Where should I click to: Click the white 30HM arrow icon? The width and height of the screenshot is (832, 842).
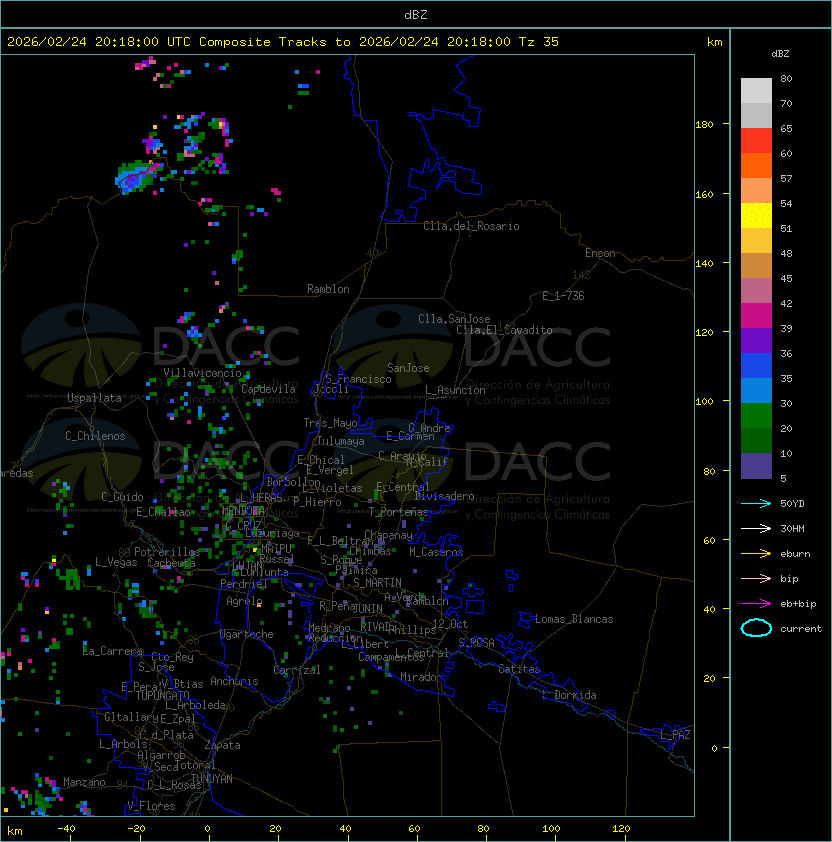point(756,528)
